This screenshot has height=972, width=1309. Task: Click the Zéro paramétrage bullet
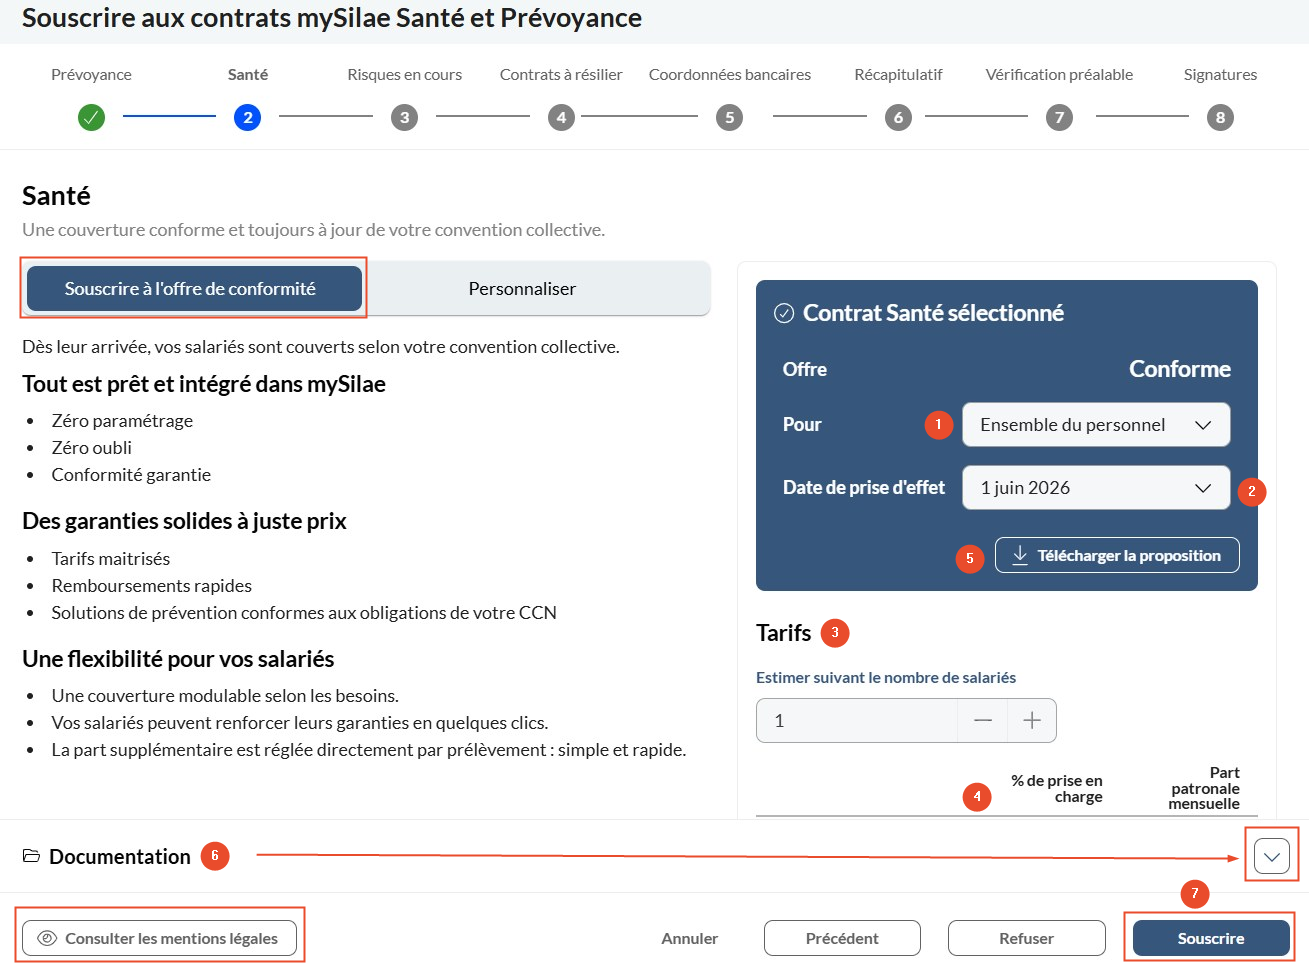tap(122, 421)
